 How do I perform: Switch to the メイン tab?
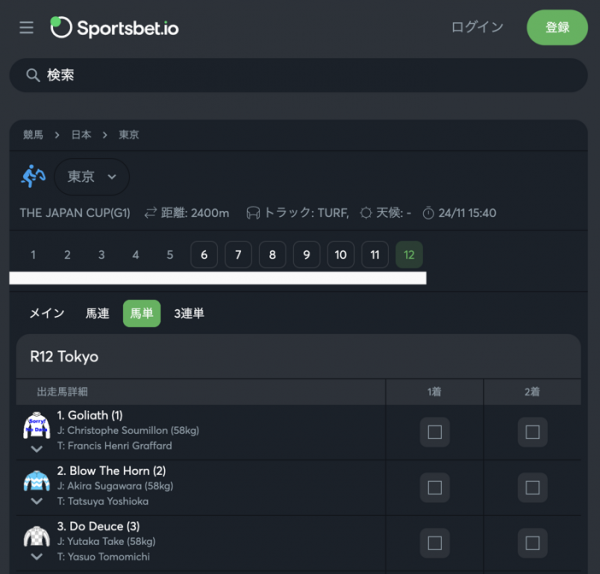47,313
